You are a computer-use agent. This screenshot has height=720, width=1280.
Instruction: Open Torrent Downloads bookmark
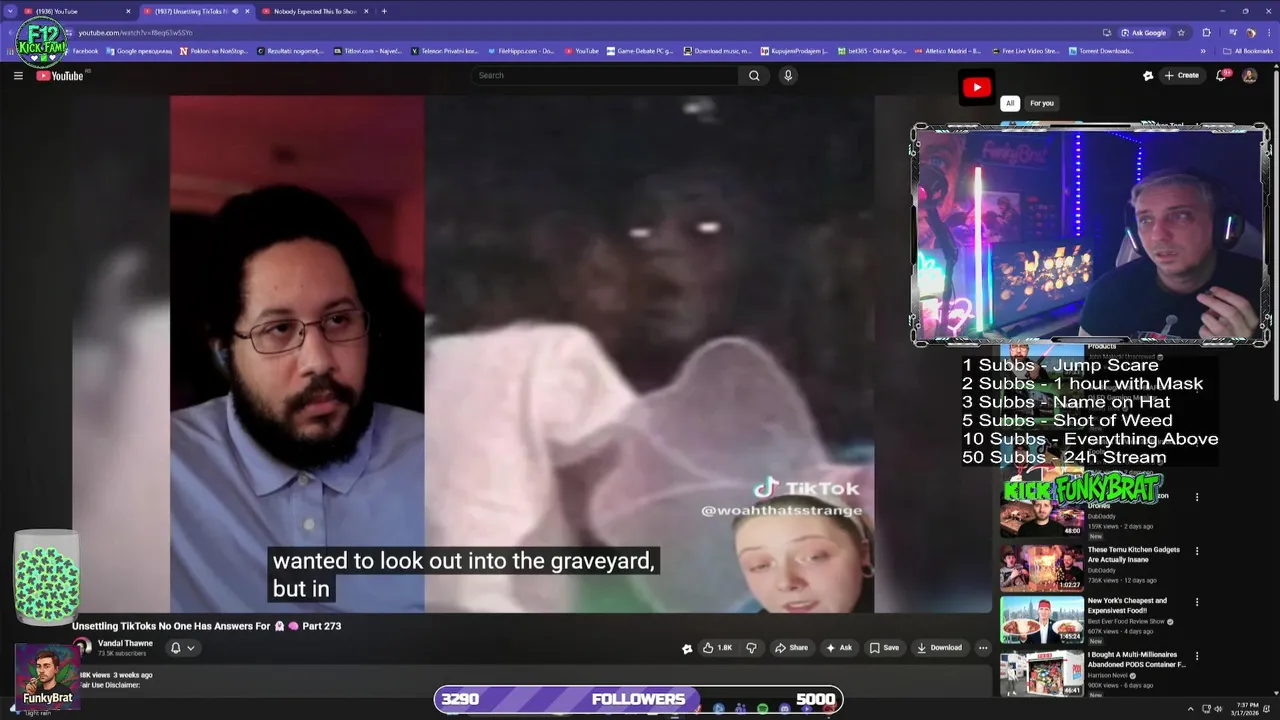[x=1101, y=51]
